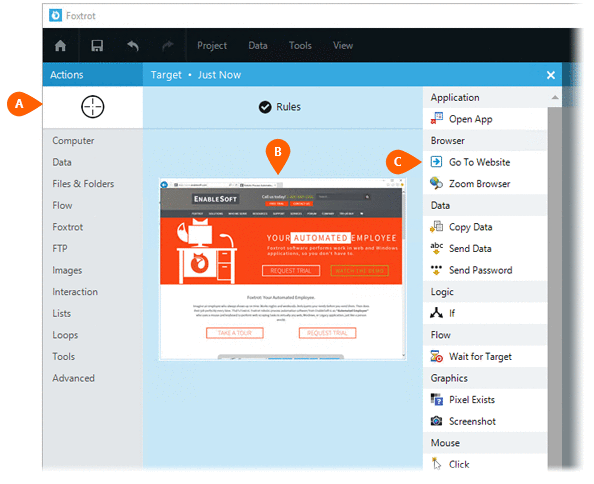Screen dimensions: 594x484
Task: Open the Loops actions category
Action: (x=65, y=335)
